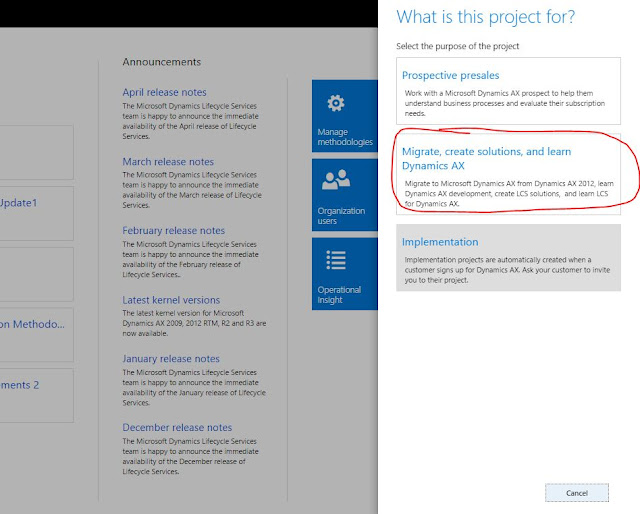Screen dimensions: 640x514
Task: Click the Update1 project tile
Action: point(37,214)
